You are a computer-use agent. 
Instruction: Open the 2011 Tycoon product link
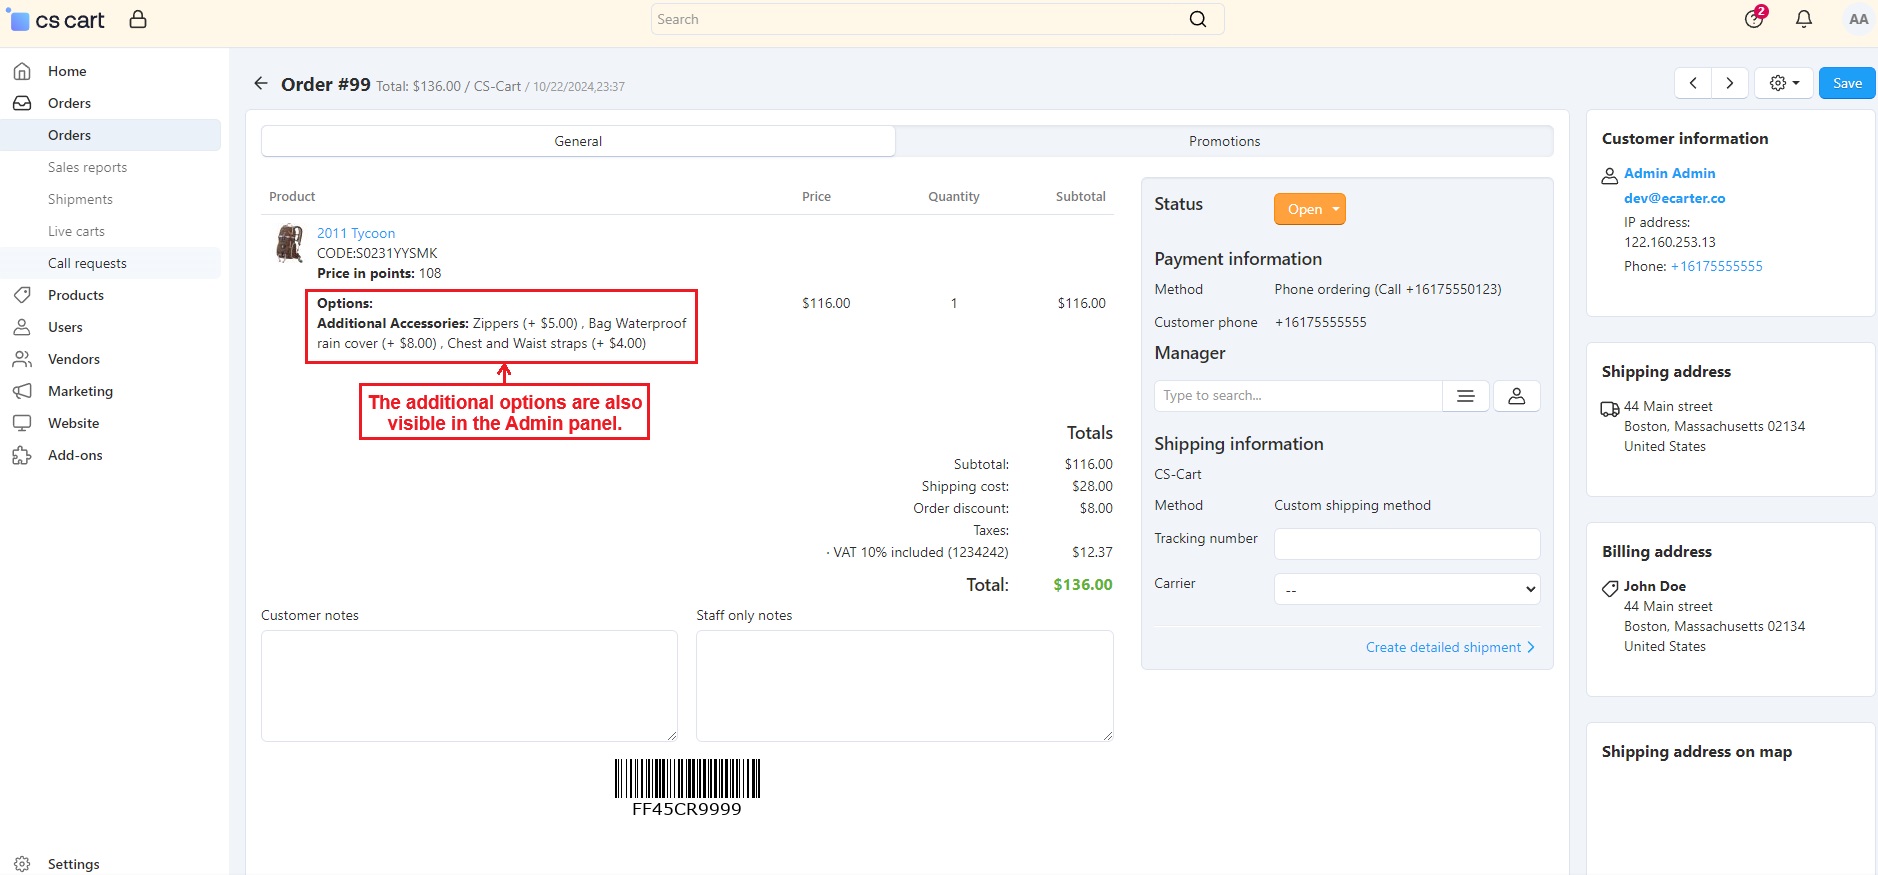pos(356,233)
